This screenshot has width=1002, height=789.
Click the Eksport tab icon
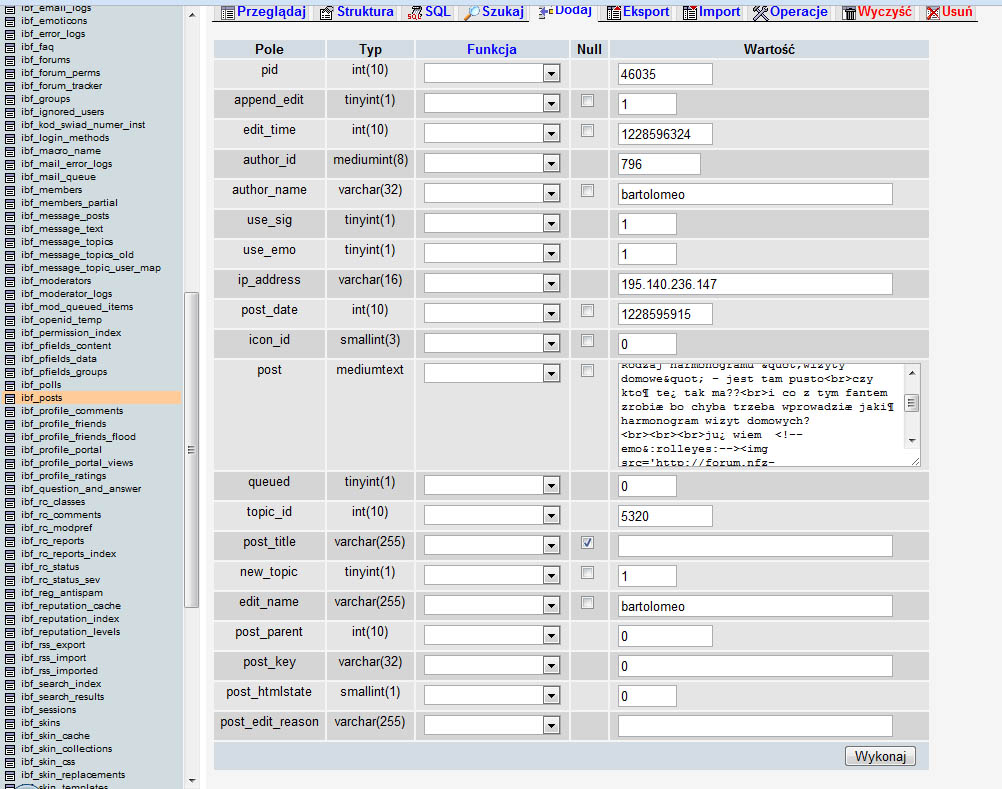click(x=613, y=13)
